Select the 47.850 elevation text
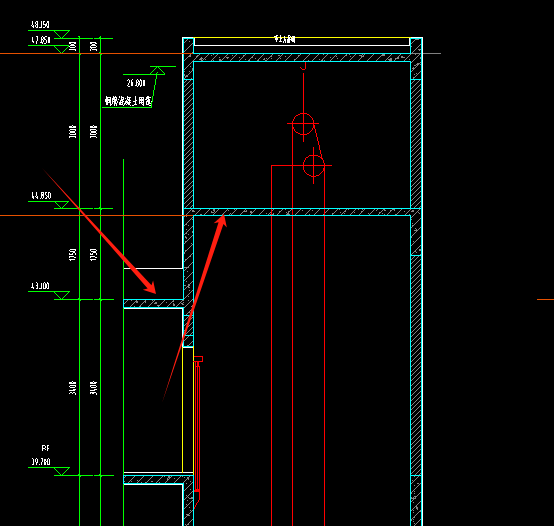 coord(41,40)
